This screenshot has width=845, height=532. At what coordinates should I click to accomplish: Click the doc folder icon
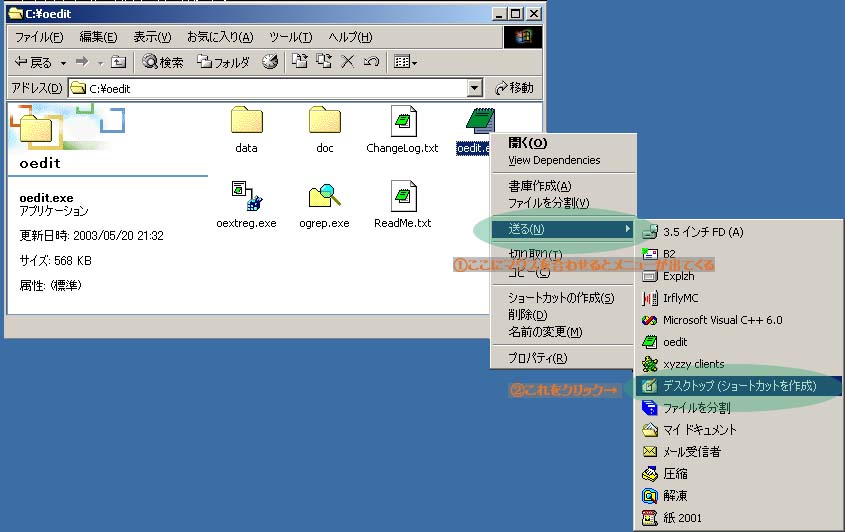pos(324,121)
